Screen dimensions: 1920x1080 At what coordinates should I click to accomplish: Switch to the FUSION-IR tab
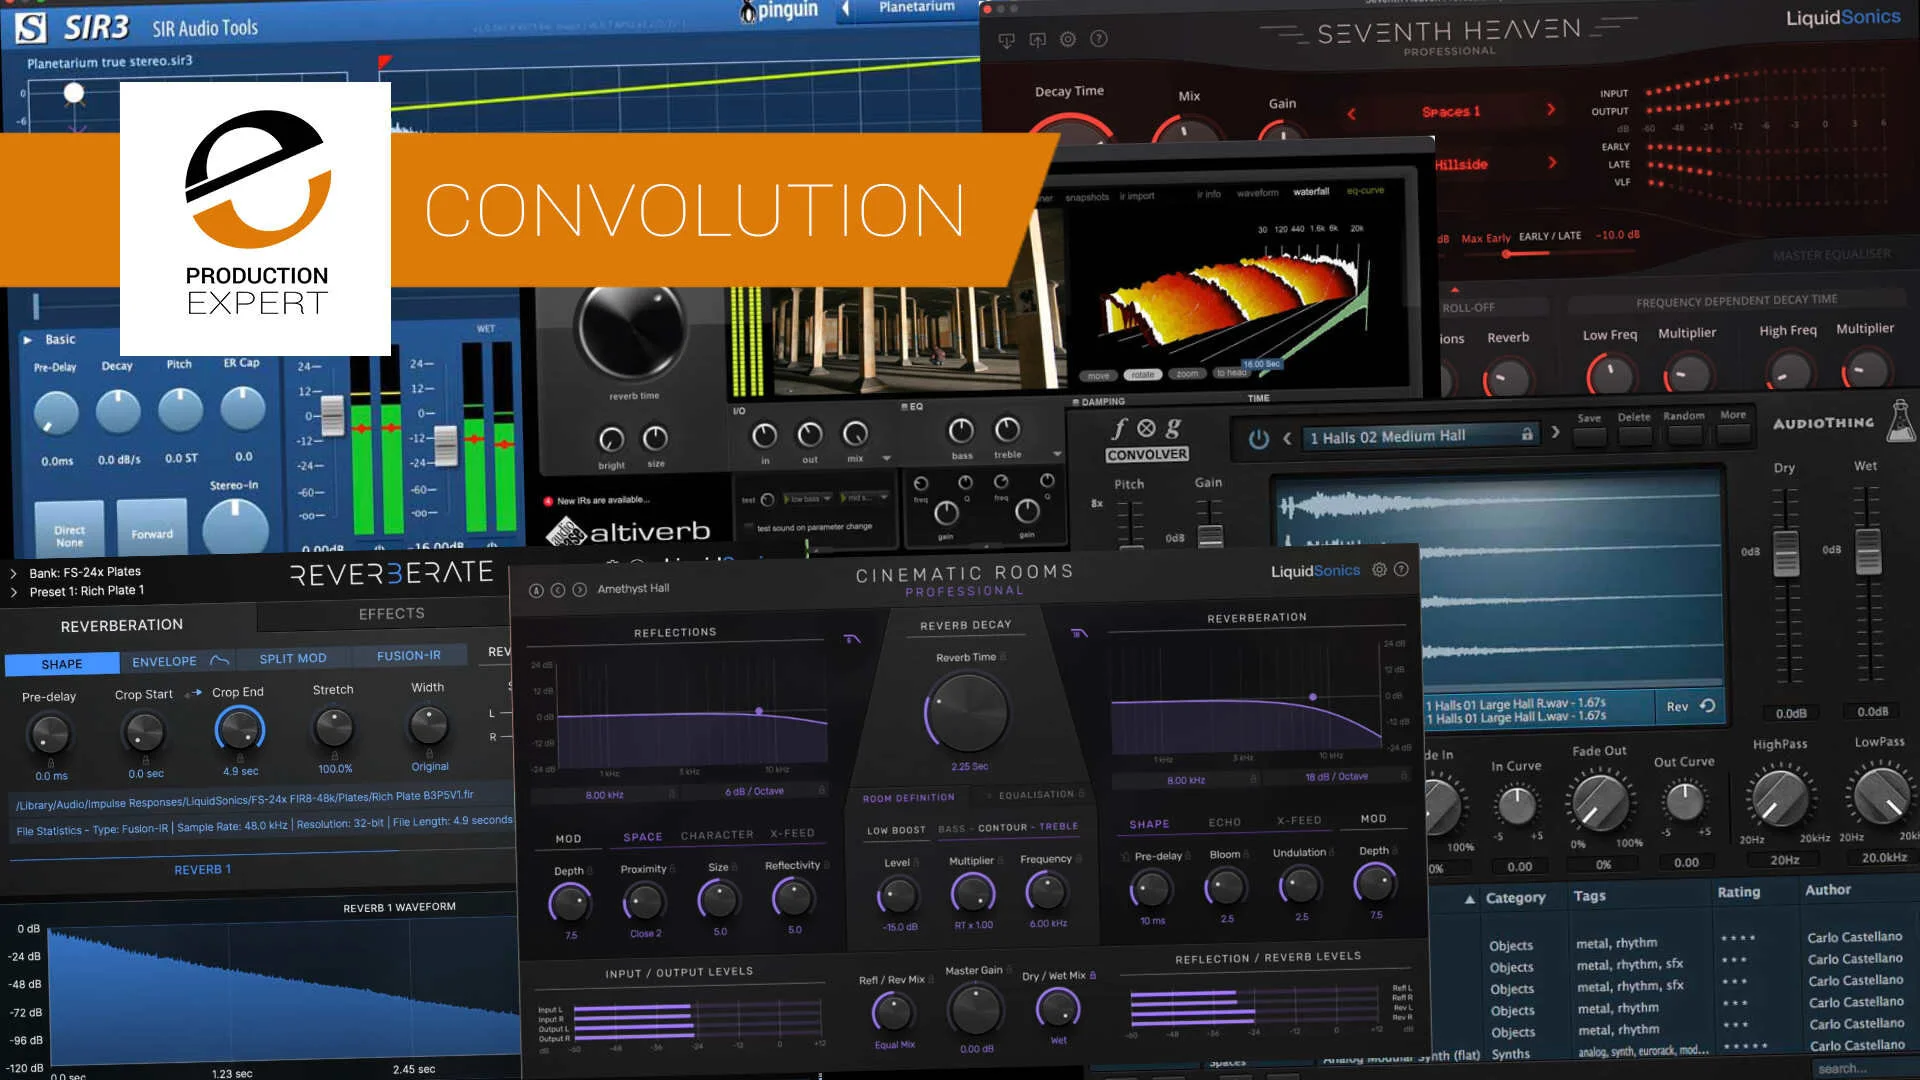tap(409, 656)
